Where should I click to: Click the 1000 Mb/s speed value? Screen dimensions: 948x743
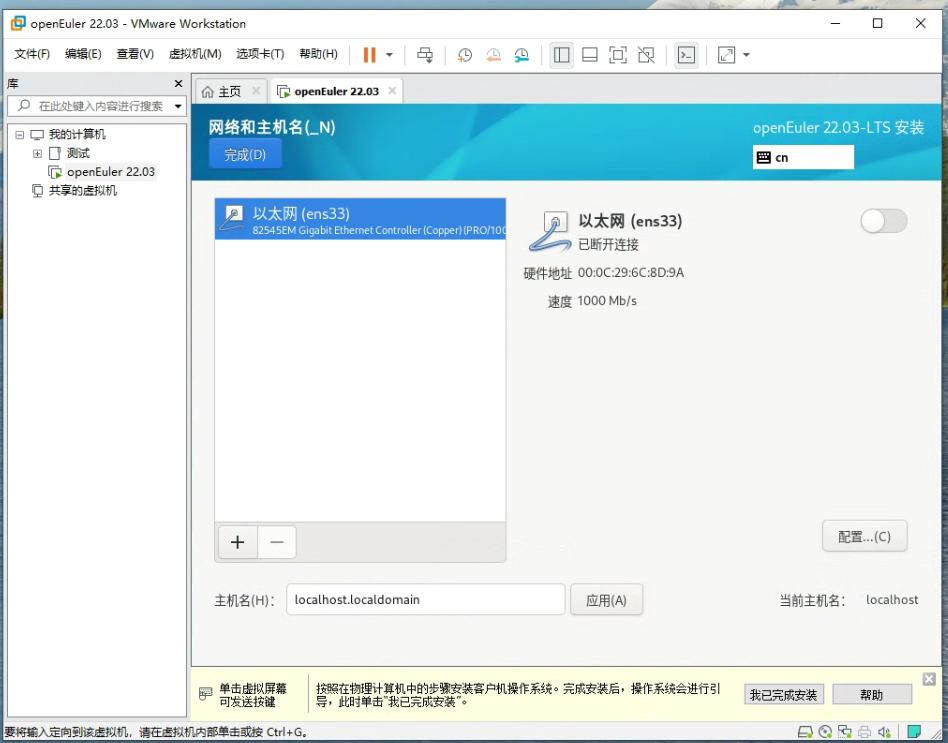click(607, 300)
